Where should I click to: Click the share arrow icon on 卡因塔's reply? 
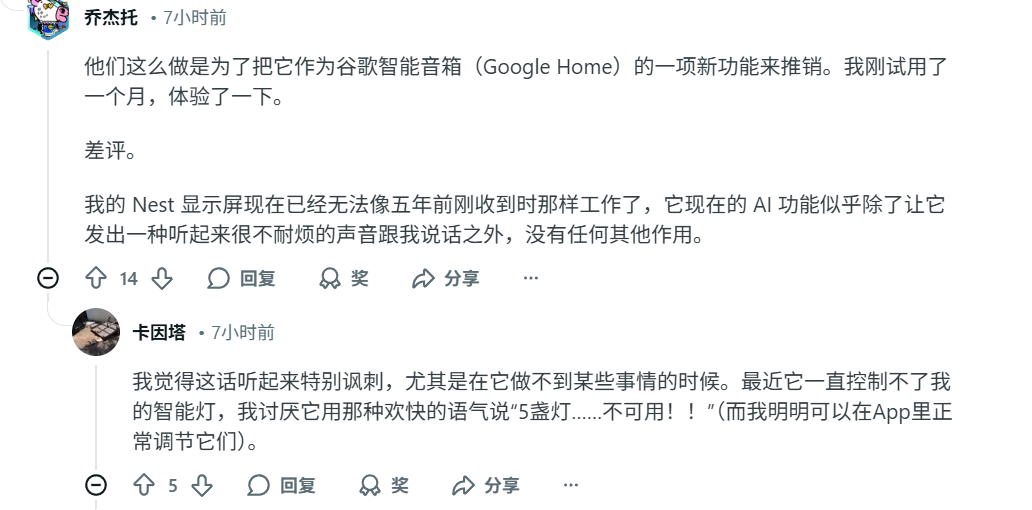463,485
